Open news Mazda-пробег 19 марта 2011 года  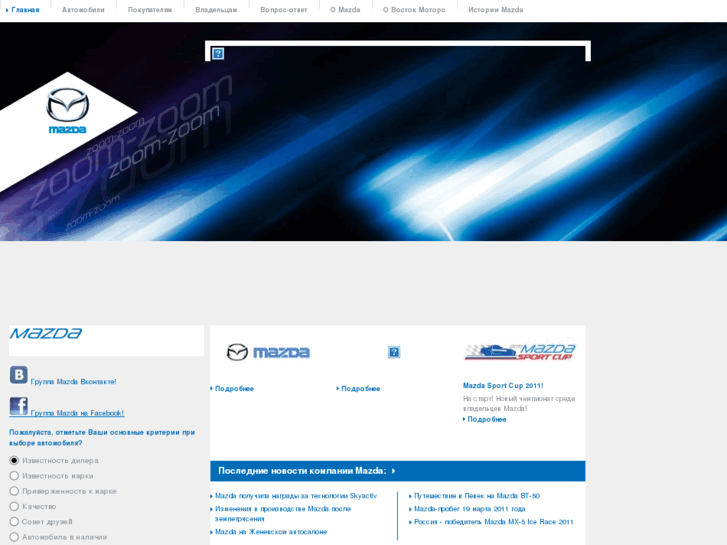(470, 509)
